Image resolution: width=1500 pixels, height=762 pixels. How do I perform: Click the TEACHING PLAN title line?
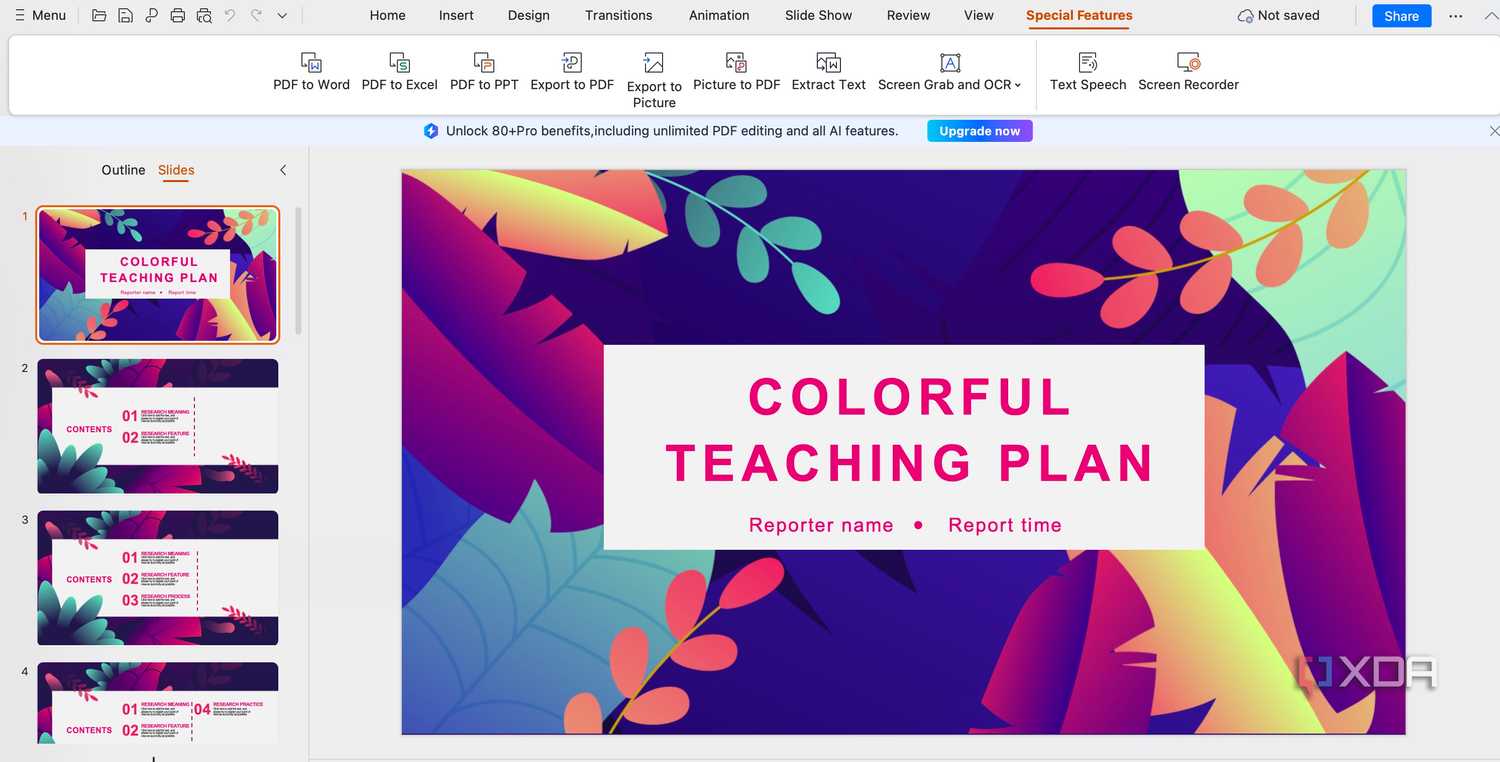tap(910, 464)
